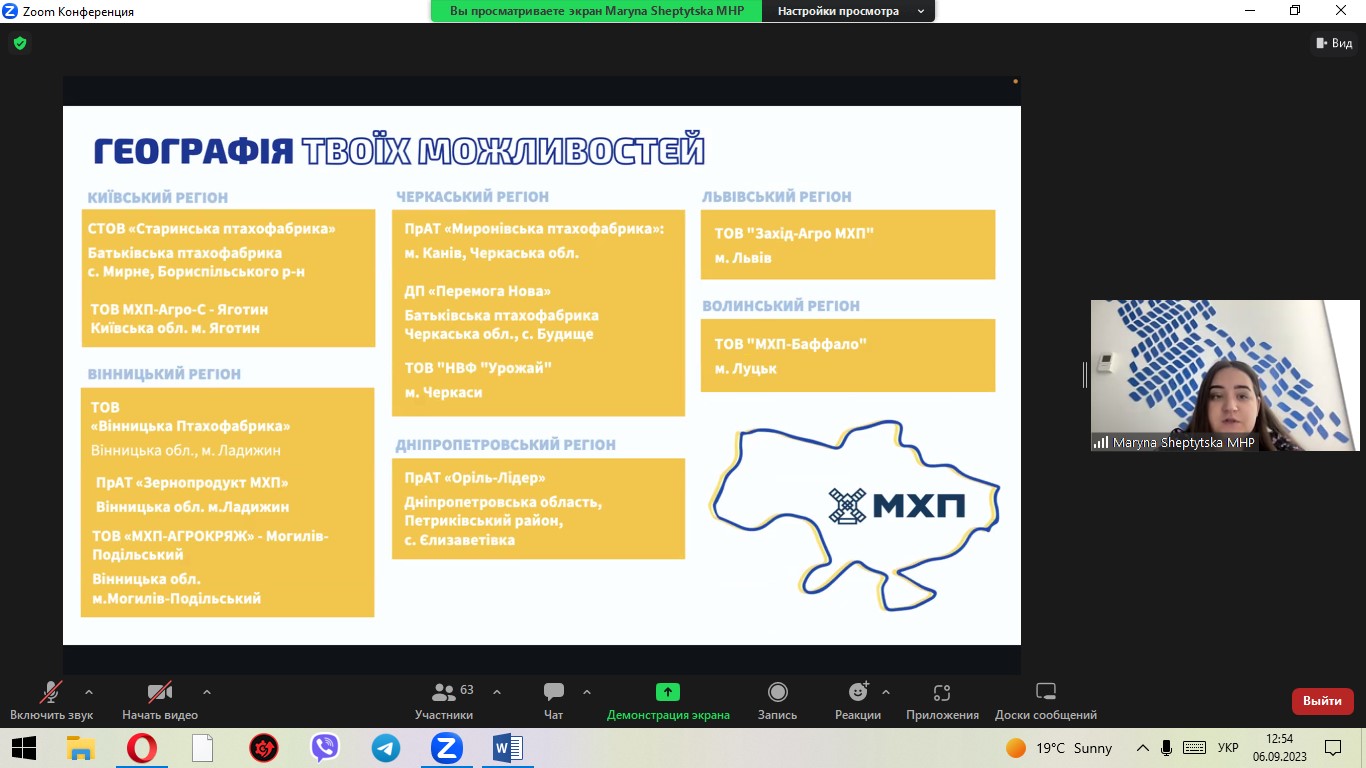
Task: Click the microphone tray icon
Action: pos(1167,748)
